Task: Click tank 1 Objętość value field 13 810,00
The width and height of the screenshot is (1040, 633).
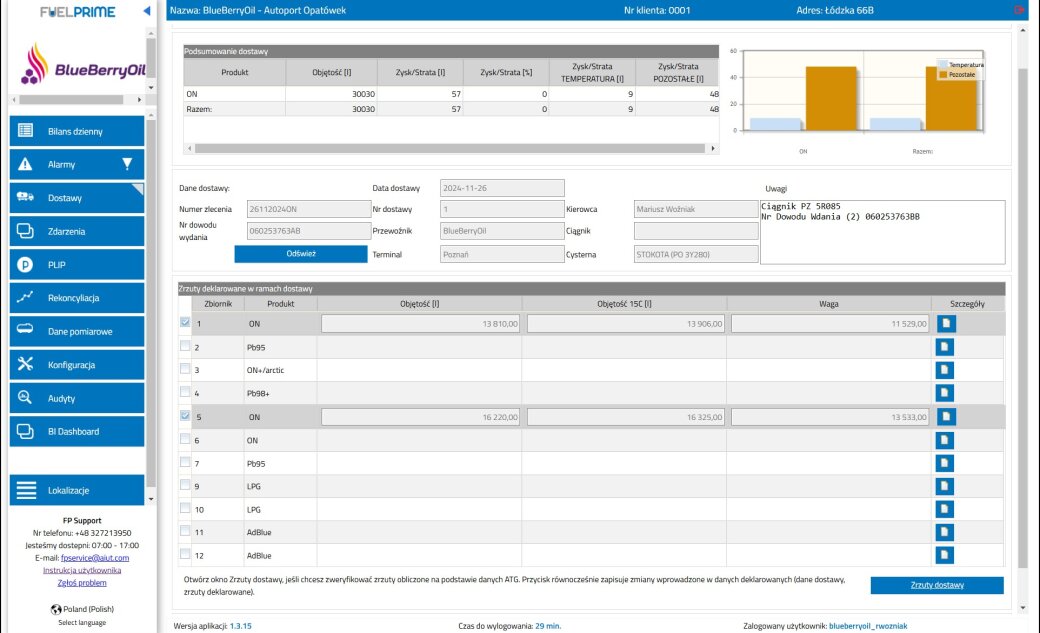Action: click(420, 324)
